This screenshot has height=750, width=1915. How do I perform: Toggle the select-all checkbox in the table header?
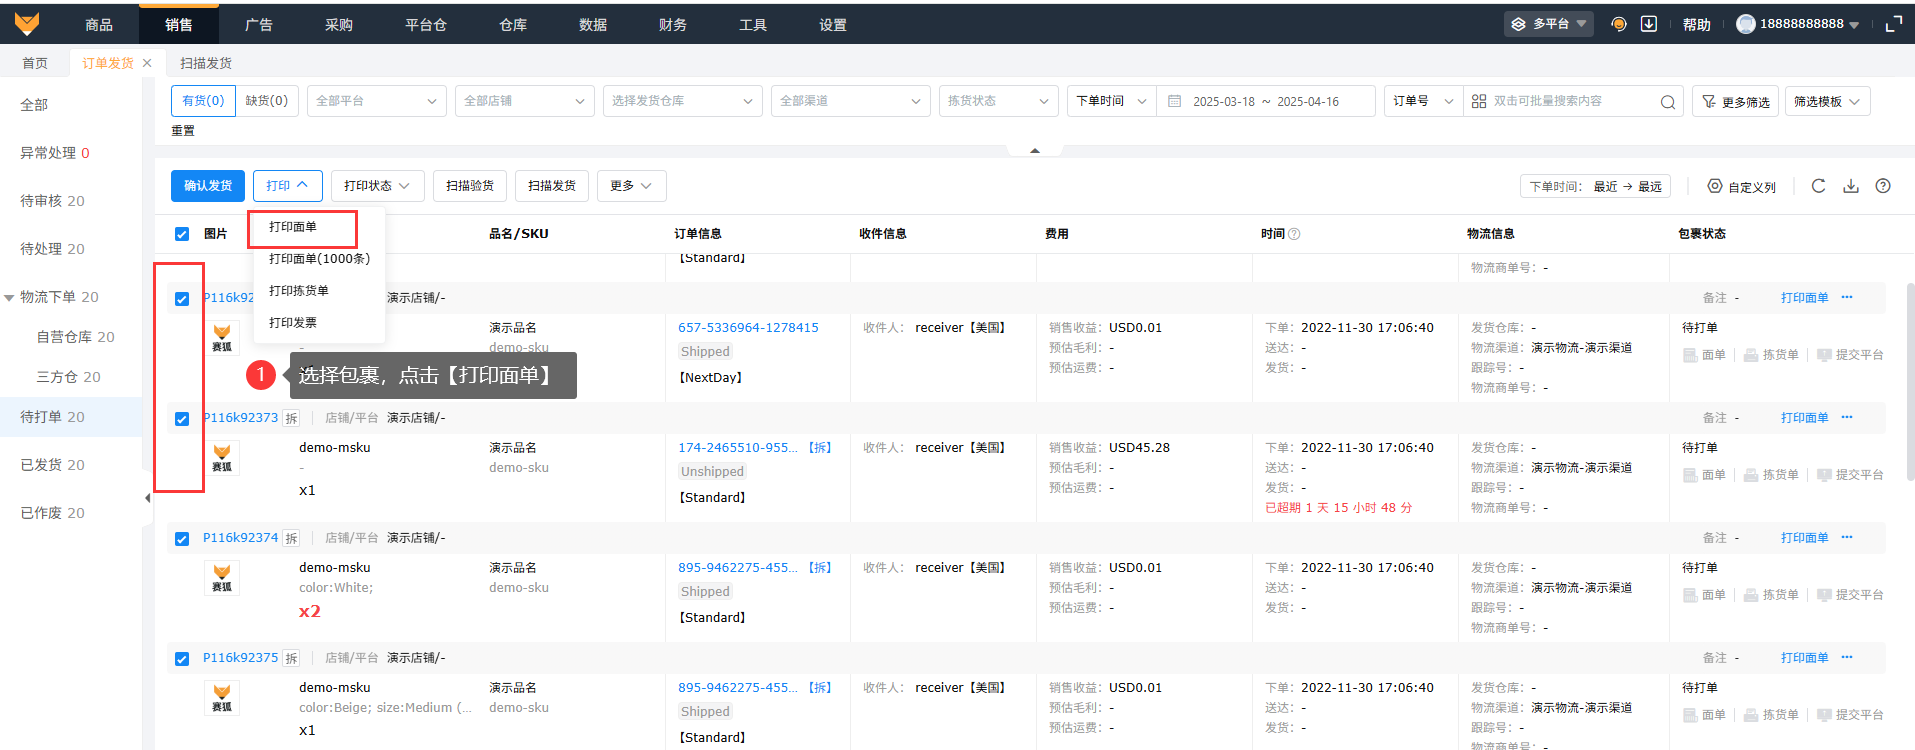[182, 234]
